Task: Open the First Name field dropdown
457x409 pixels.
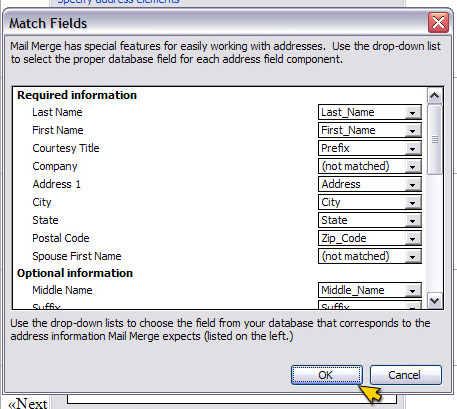Action: pyautogui.click(x=412, y=131)
